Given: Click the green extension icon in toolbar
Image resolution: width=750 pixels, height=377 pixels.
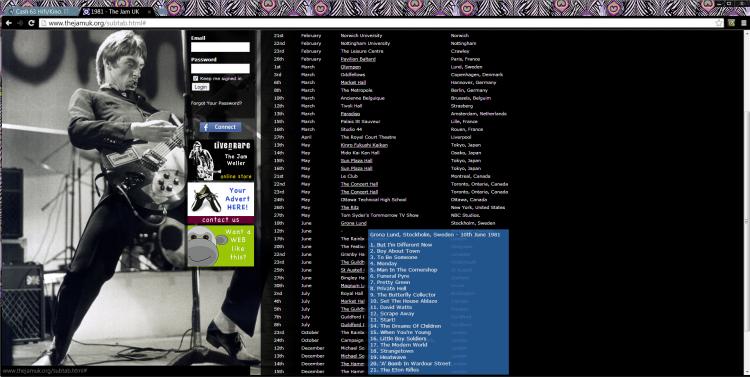Looking at the screenshot, I should coord(731,23).
